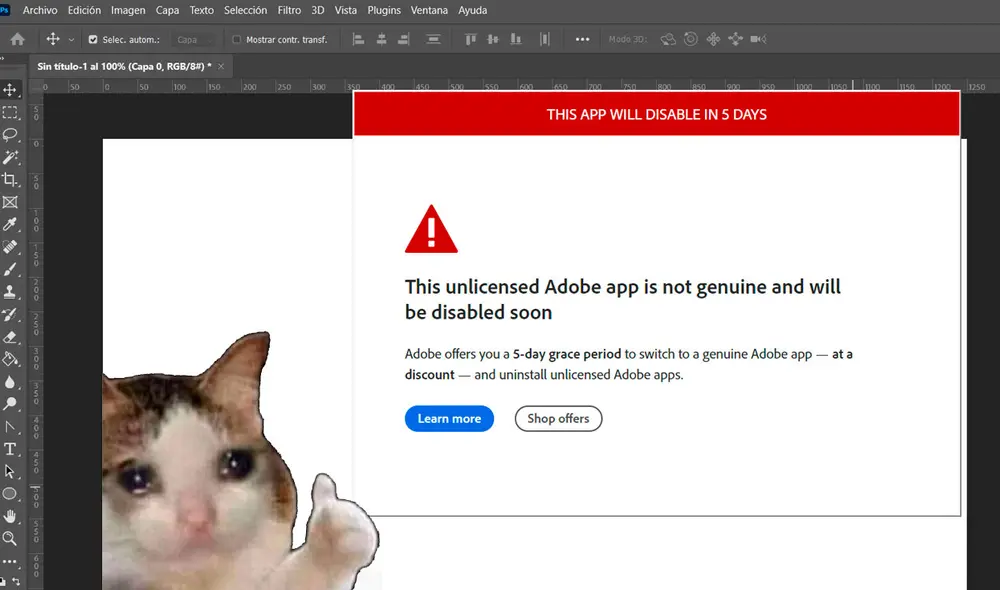This screenshot has height=590, width=1000.
Task: Open the Move tool preset chevron
Action: [x=70, y=38]
